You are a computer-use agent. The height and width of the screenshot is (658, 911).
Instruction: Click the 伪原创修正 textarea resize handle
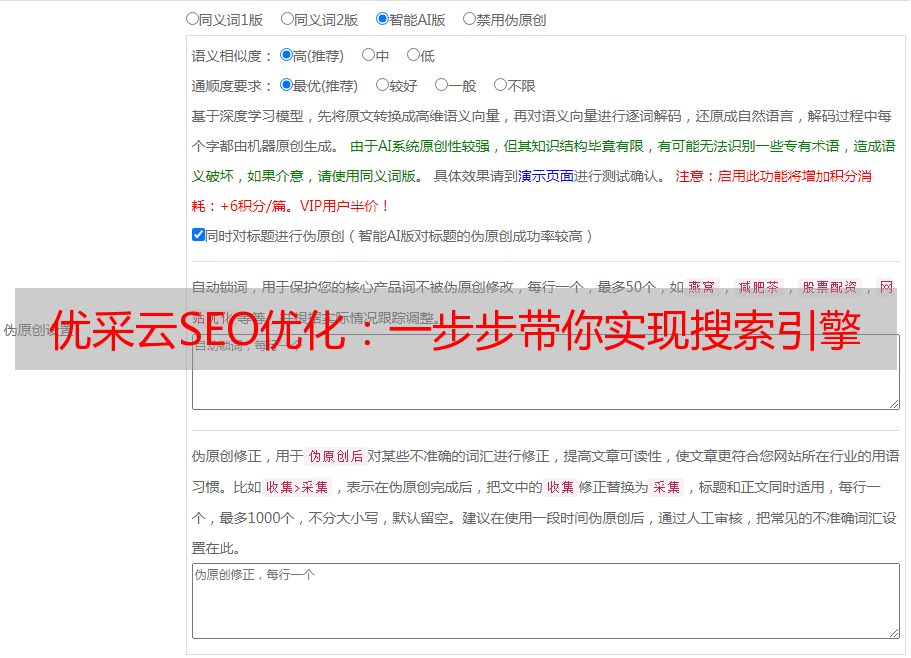(893, 632)
